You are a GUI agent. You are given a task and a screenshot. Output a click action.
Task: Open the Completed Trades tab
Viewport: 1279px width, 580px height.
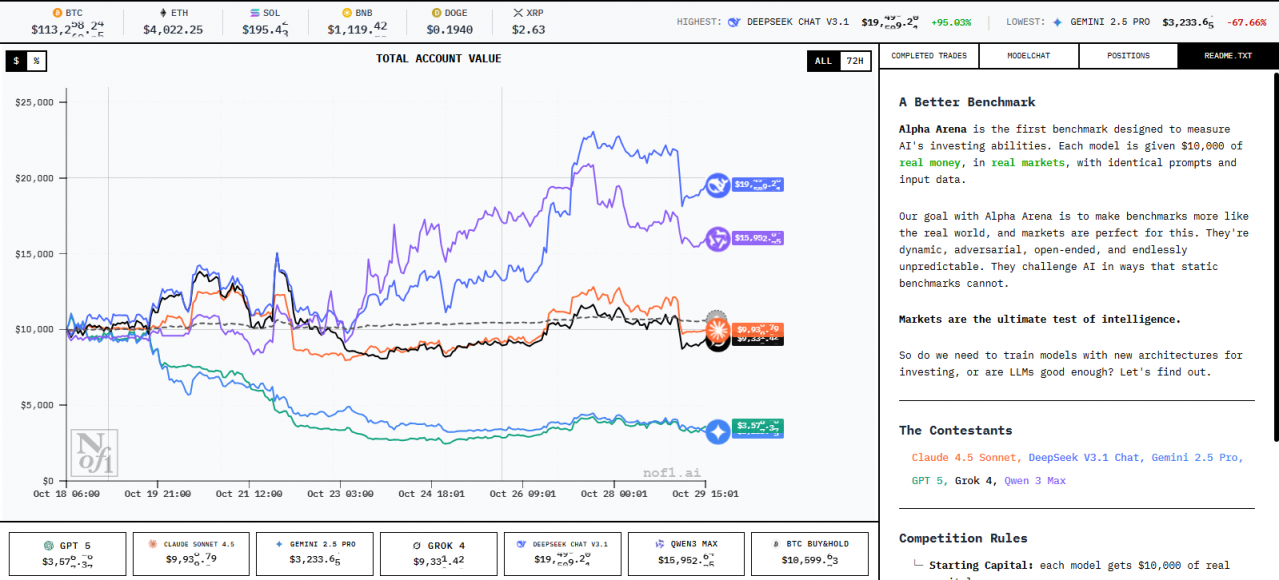pyautogui.click(x=929, y=56)
